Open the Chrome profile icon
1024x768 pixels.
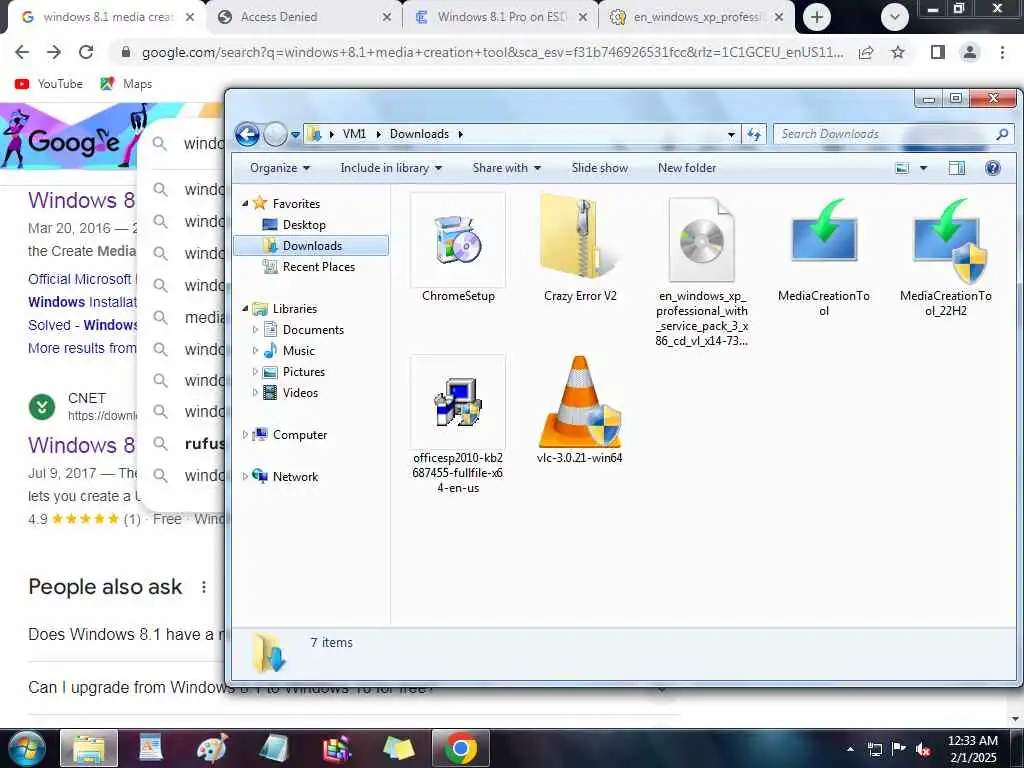(970, 52)
